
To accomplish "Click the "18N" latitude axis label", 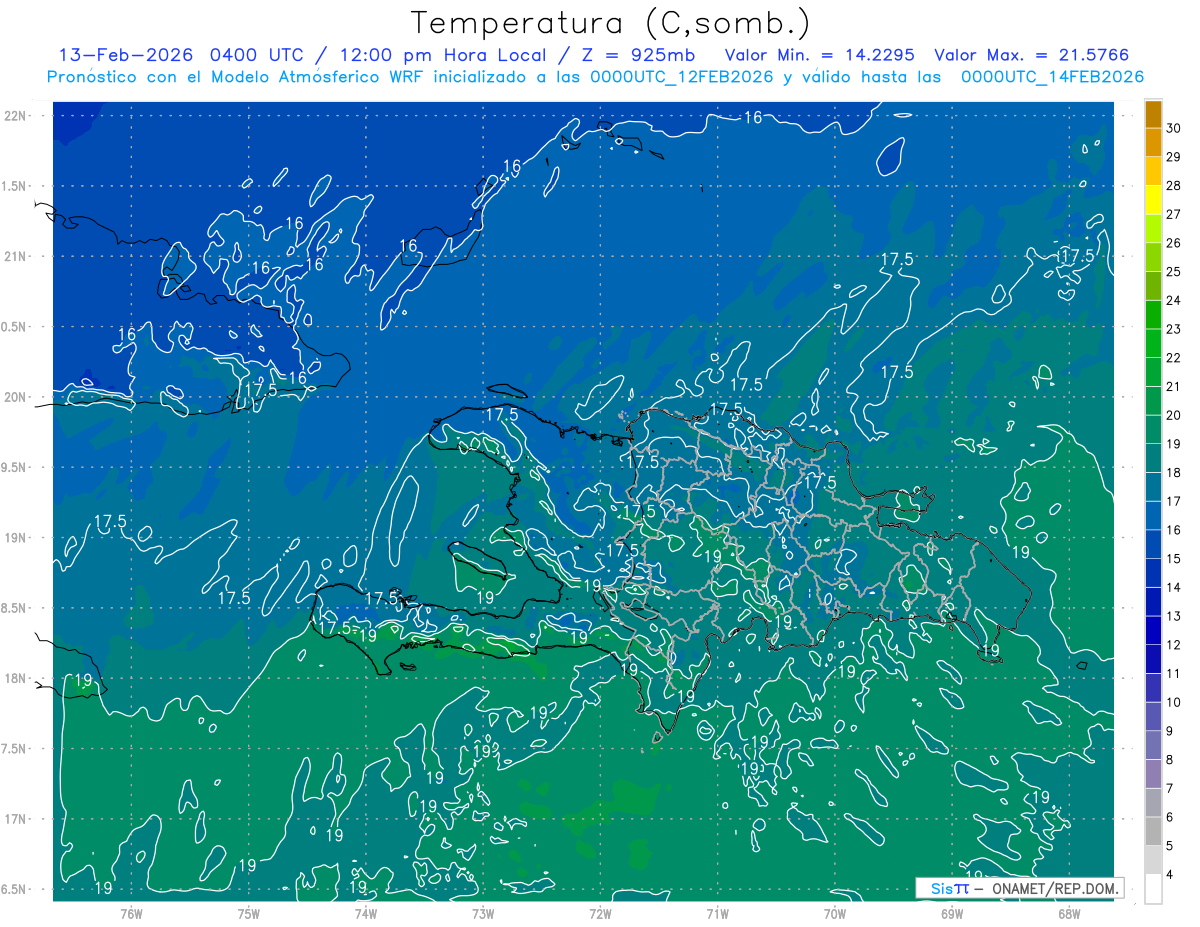I will point(17,679).
